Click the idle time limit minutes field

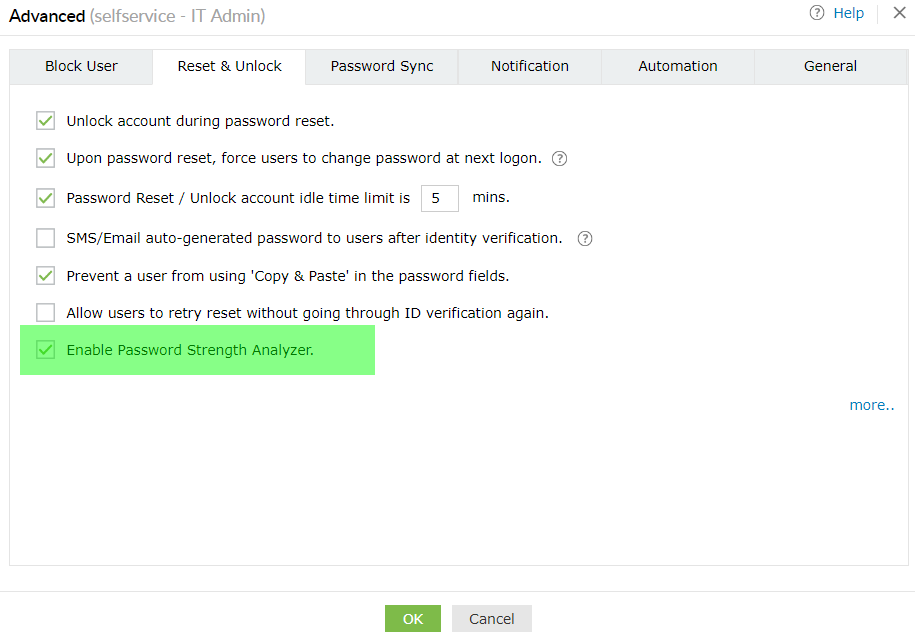(x=439, y=198)
